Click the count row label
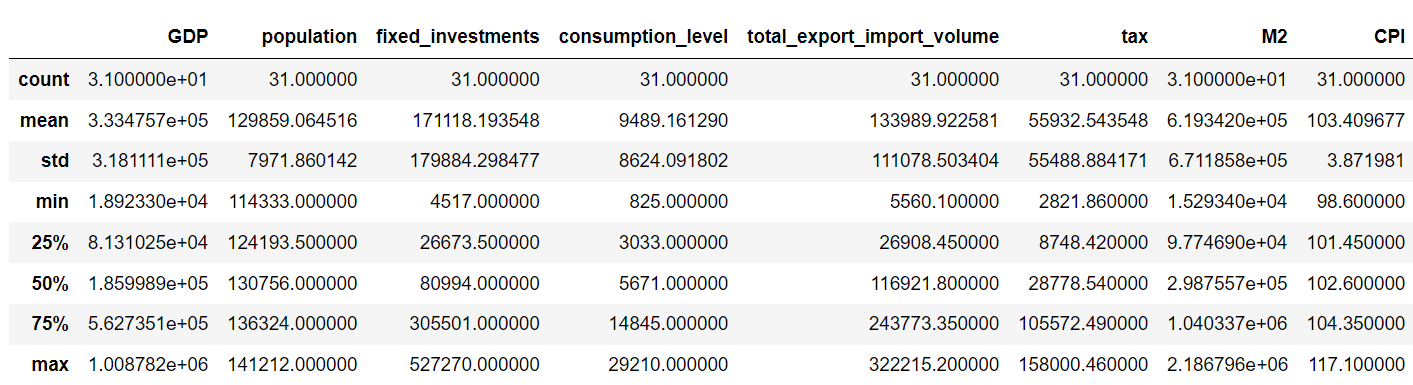The width and height of the screenshot is (1413, 385). click(44, 79)
